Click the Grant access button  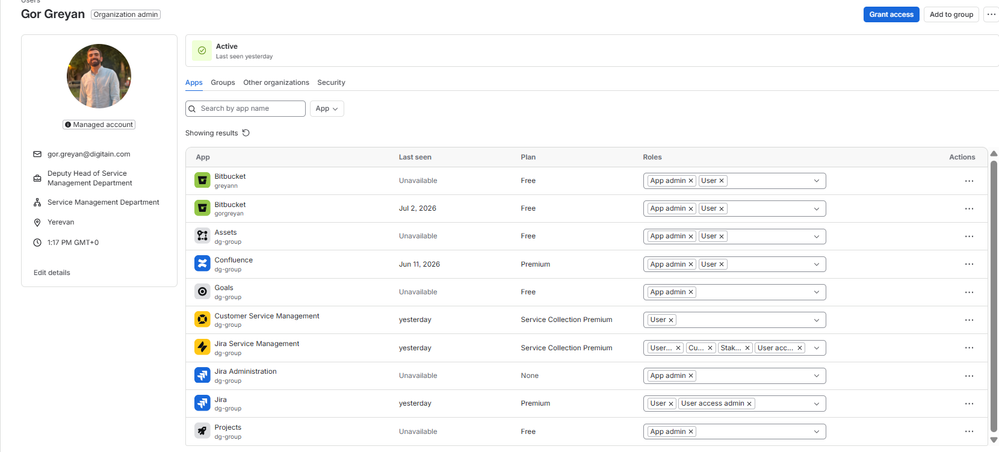click(x=891, y=15)
